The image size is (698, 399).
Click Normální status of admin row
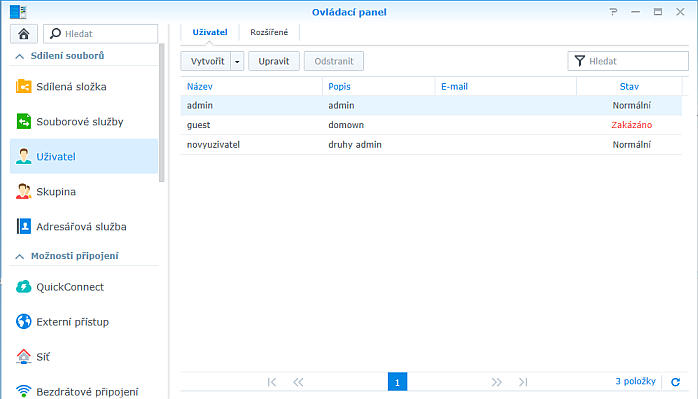[631, 106]
